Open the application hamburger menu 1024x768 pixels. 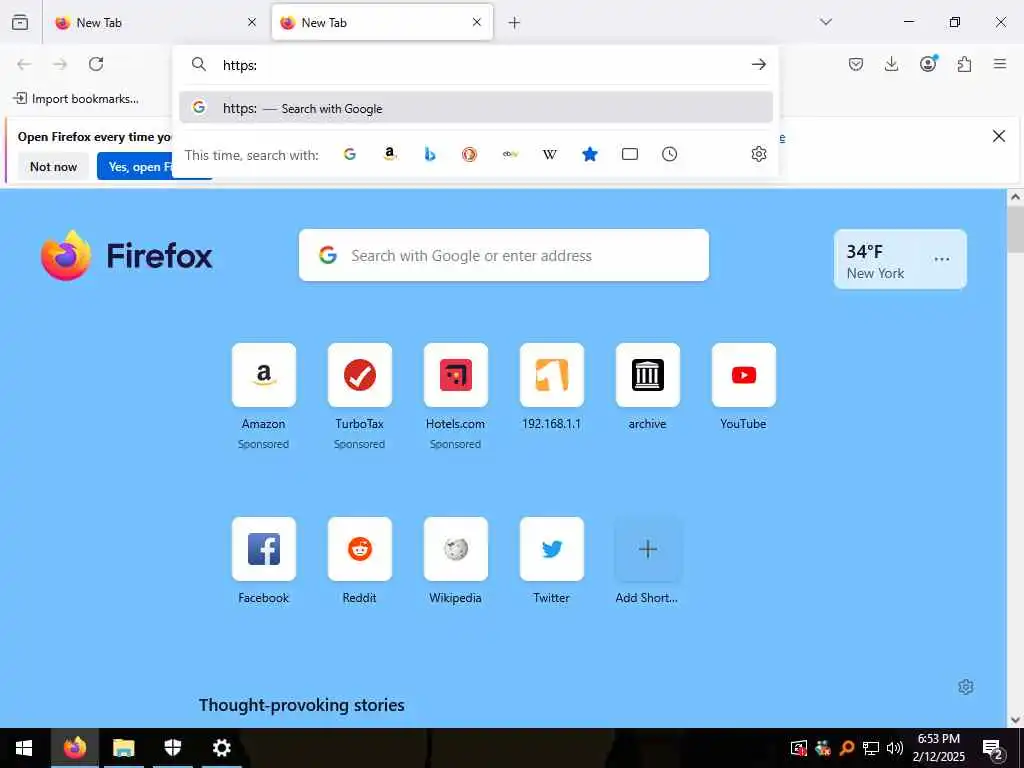[1000, 64]
